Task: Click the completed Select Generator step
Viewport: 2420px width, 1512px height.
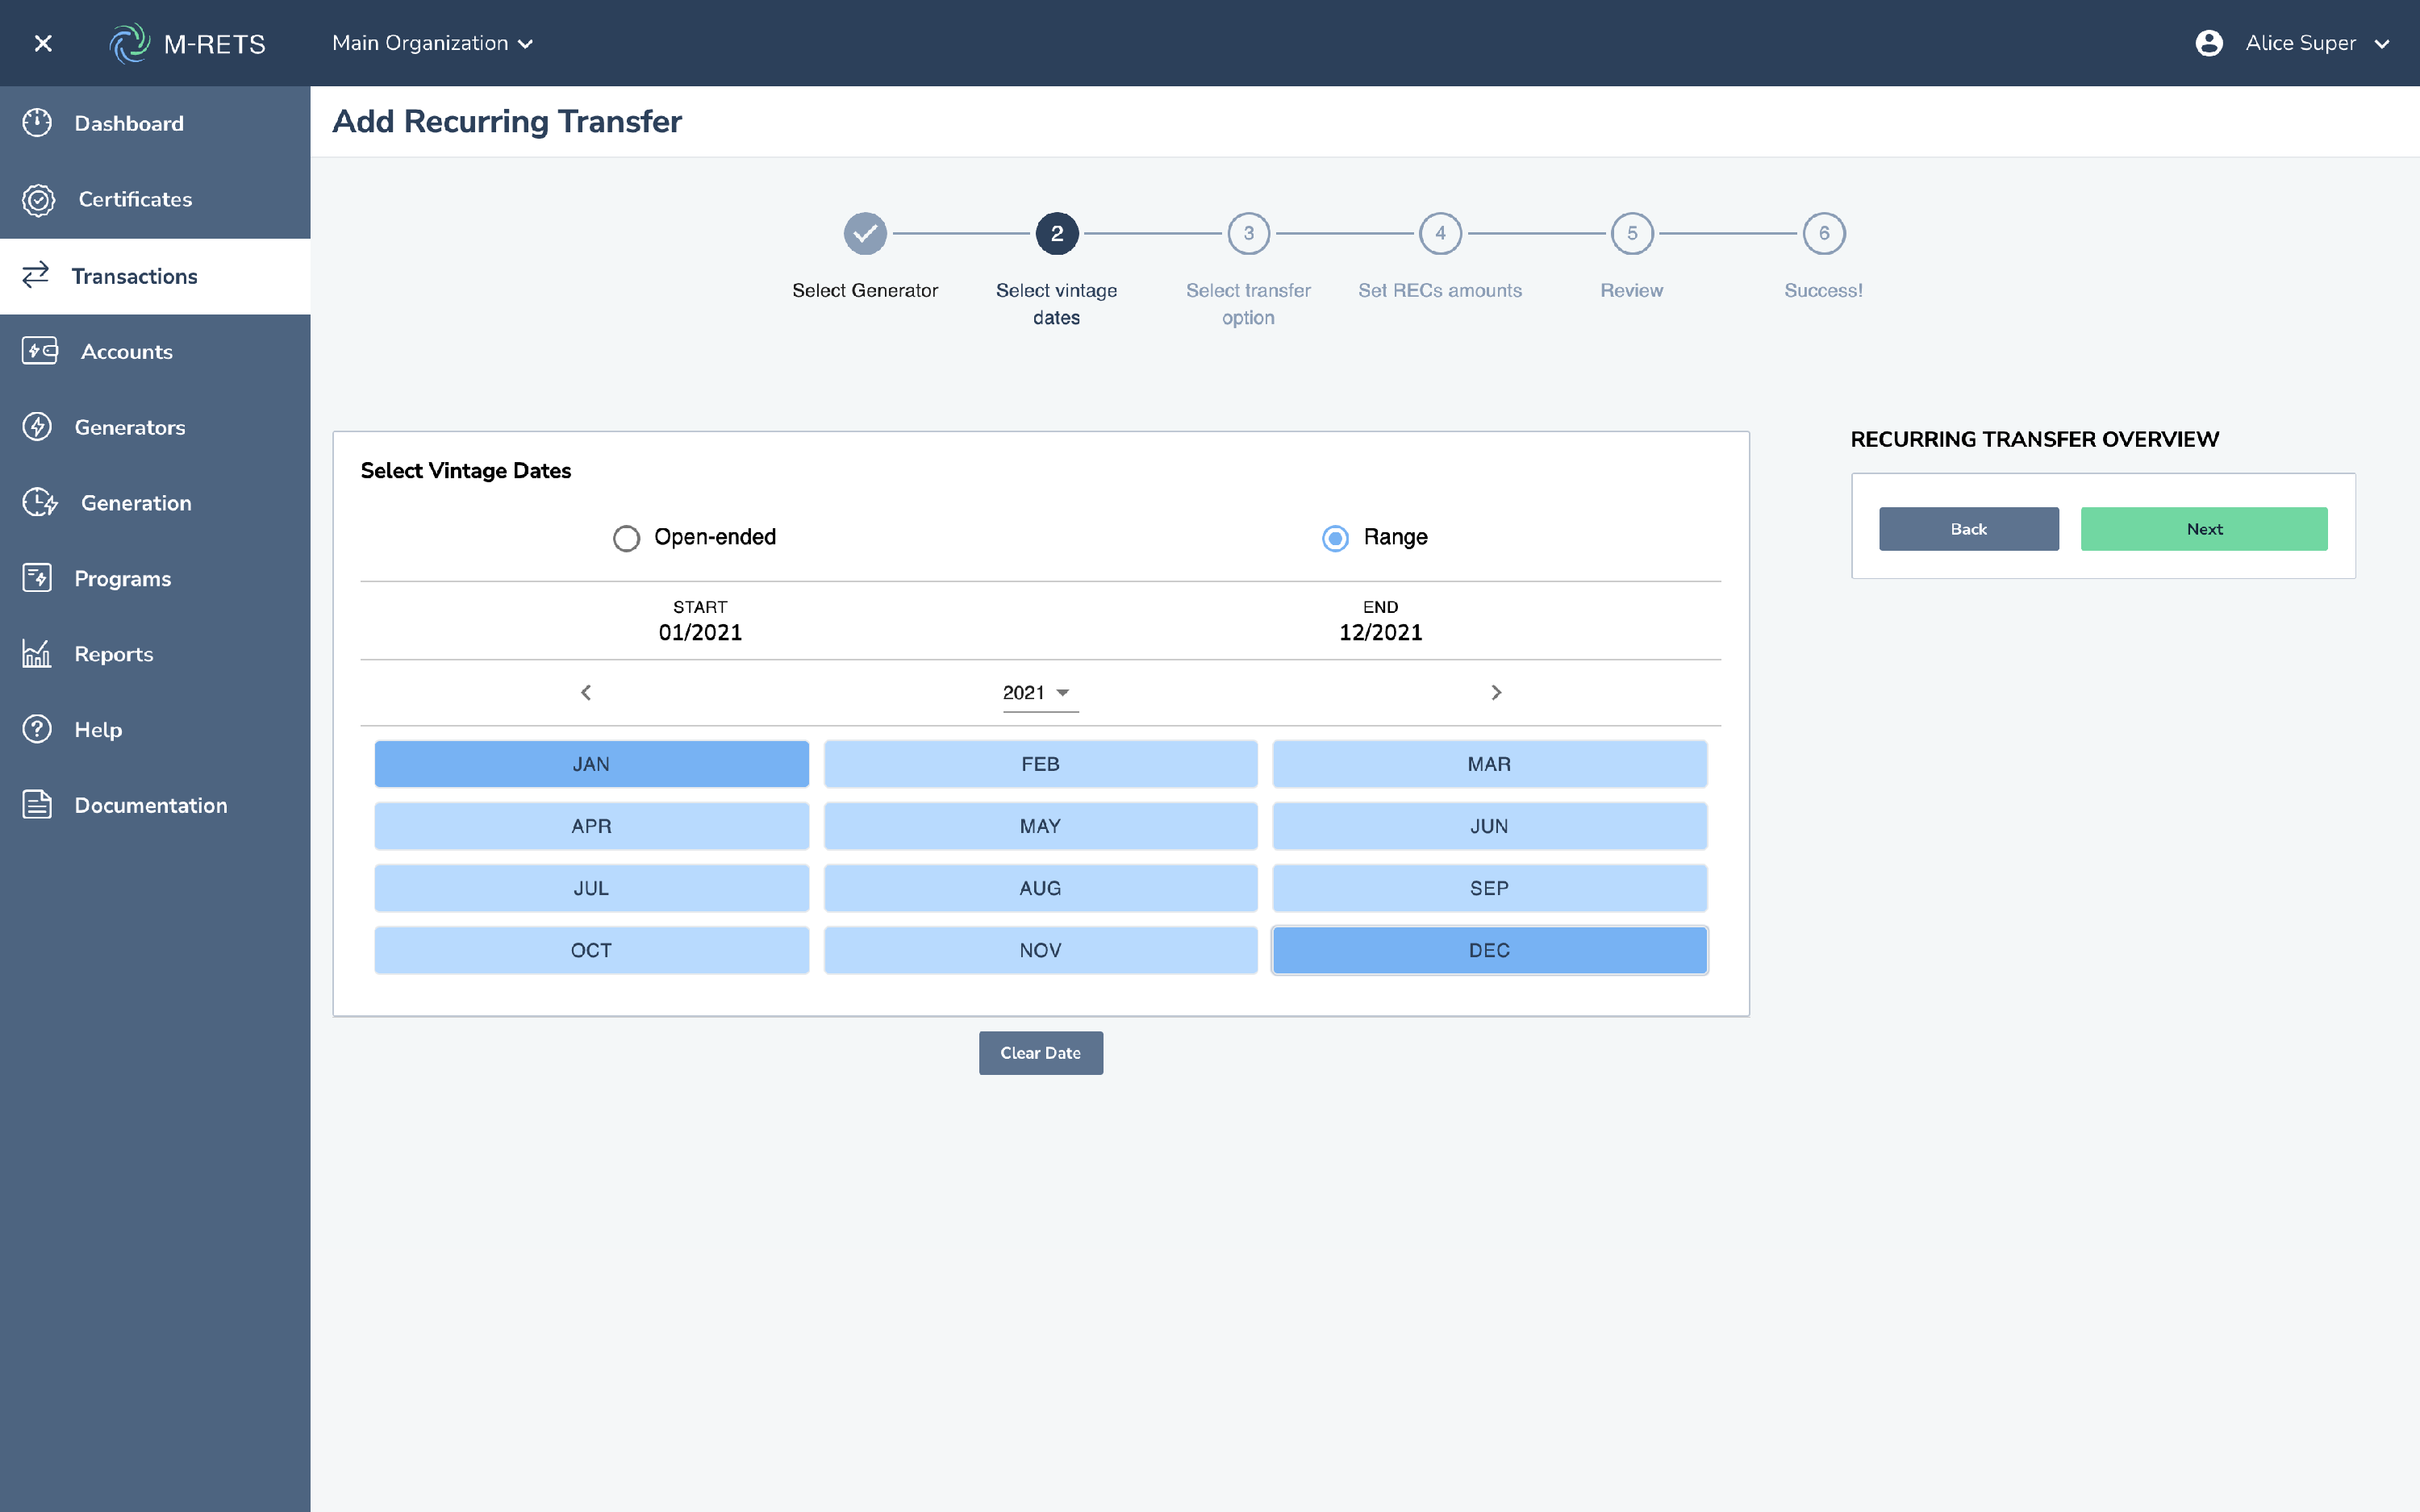Action: 865,234
